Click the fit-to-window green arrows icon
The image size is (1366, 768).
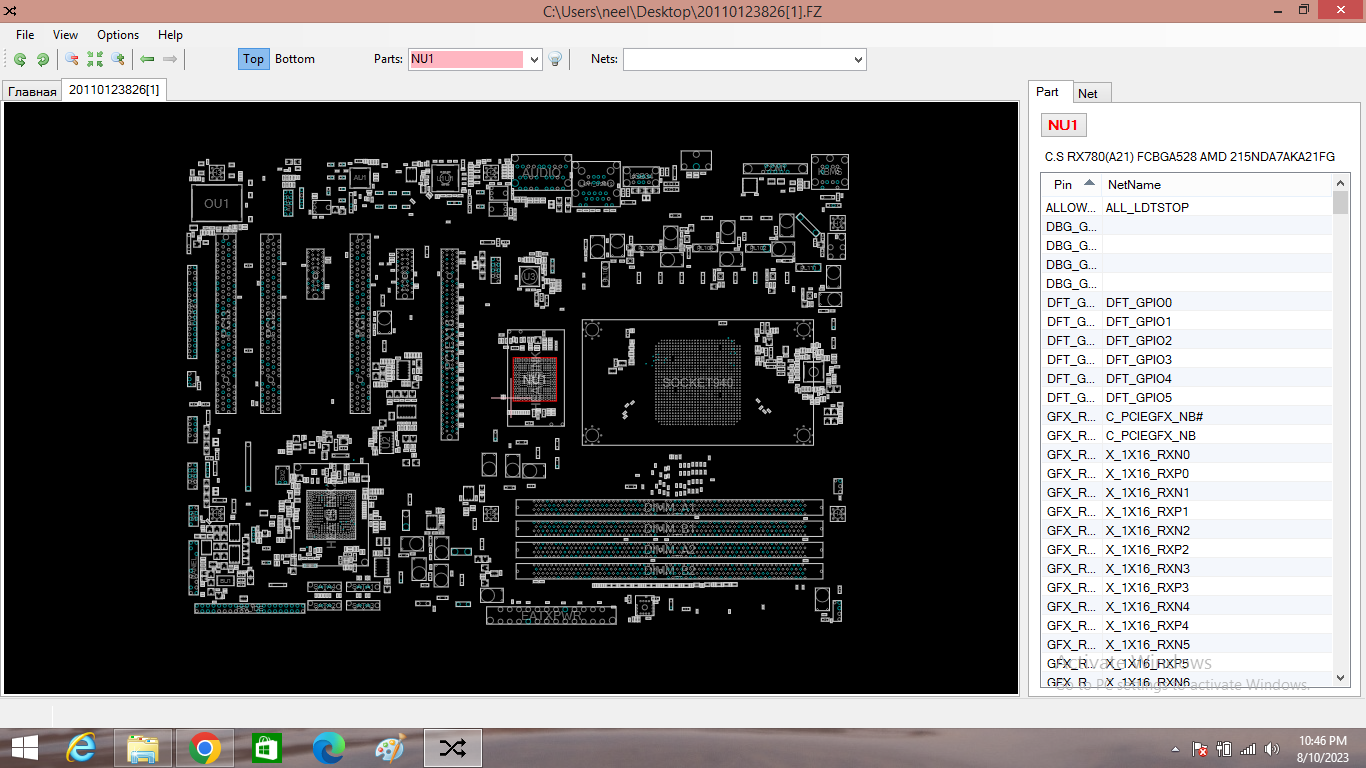point(95,59)
